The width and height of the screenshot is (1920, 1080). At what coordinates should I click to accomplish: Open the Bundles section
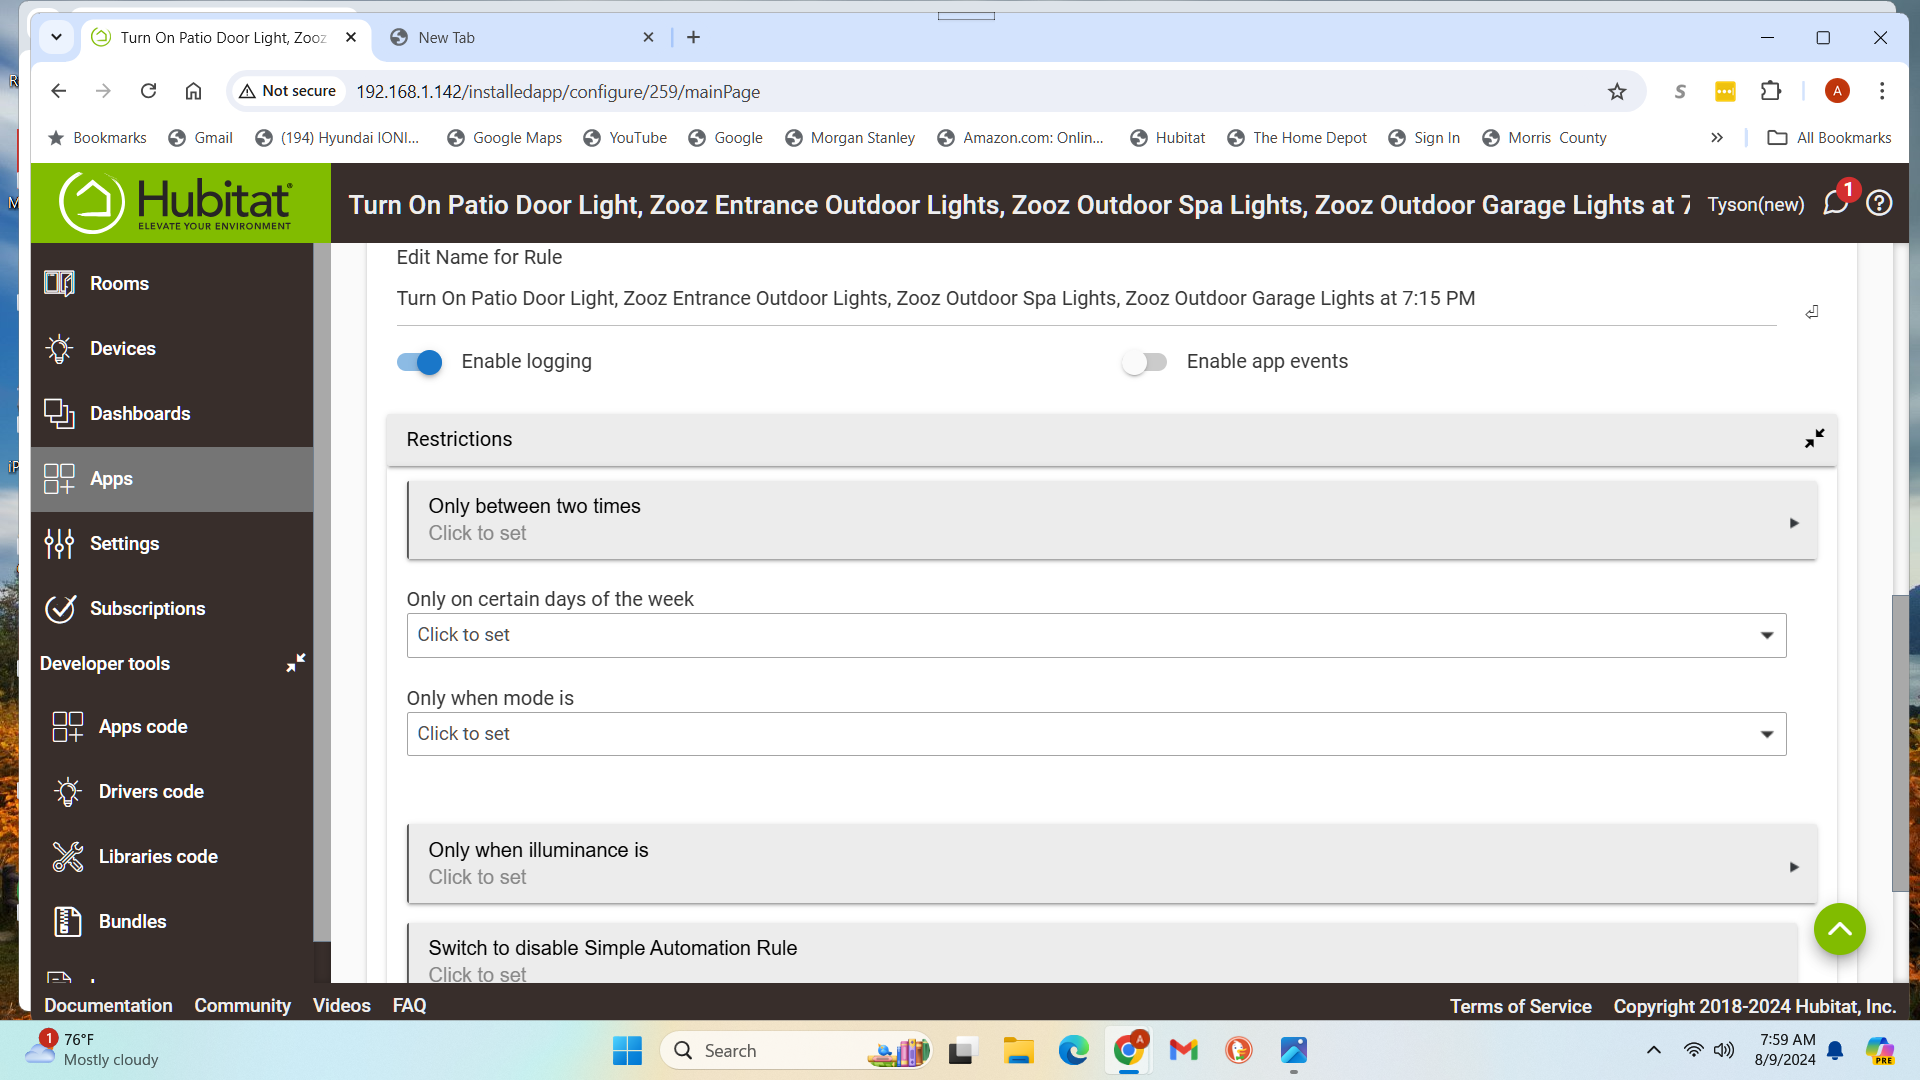click(131, 921)
